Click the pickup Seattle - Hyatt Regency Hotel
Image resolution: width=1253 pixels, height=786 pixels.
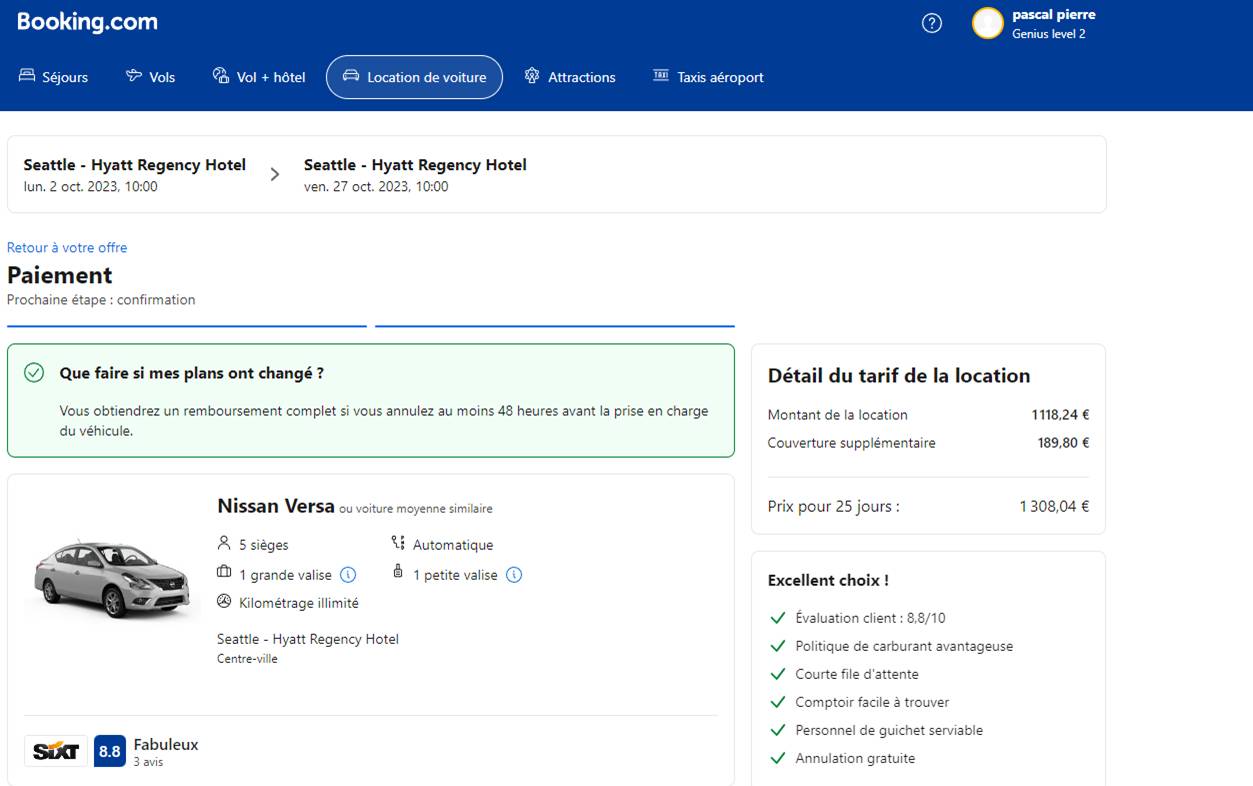pyautogui.click(x=135, y=165)
